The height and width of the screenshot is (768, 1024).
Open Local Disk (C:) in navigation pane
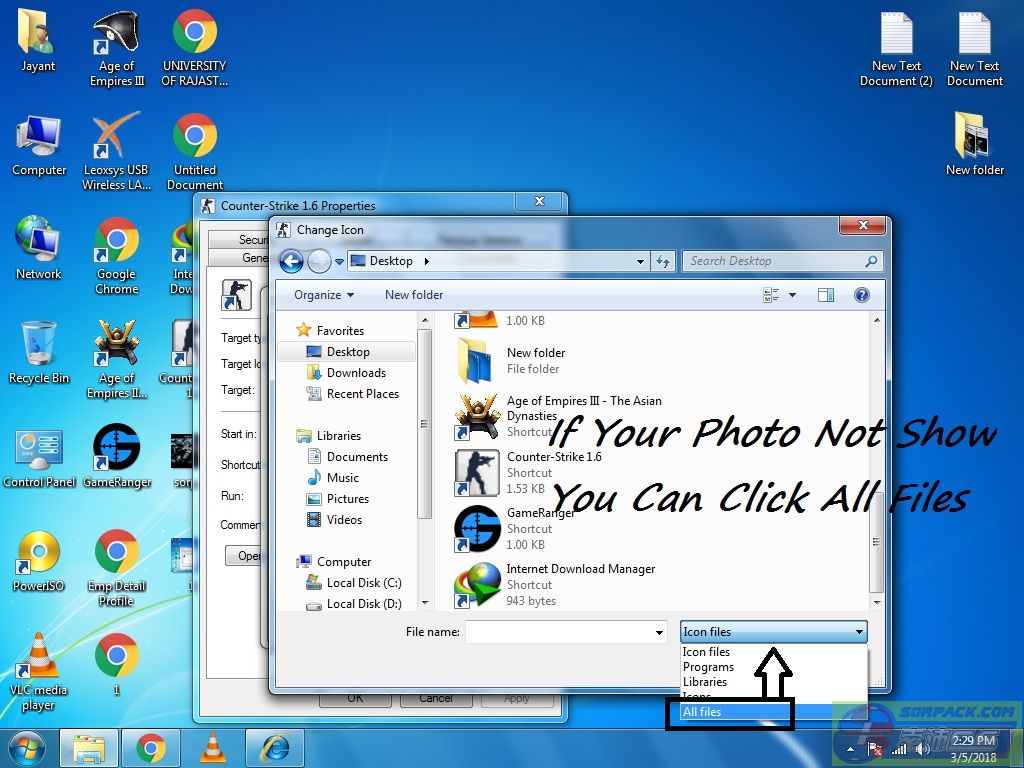[363, 583]
